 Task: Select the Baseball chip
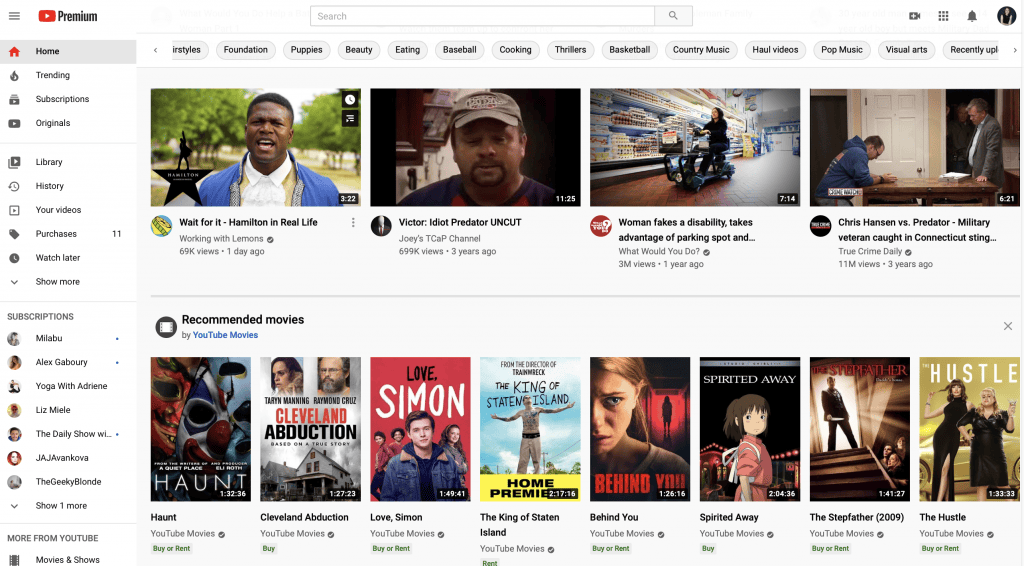click(460, 50)
